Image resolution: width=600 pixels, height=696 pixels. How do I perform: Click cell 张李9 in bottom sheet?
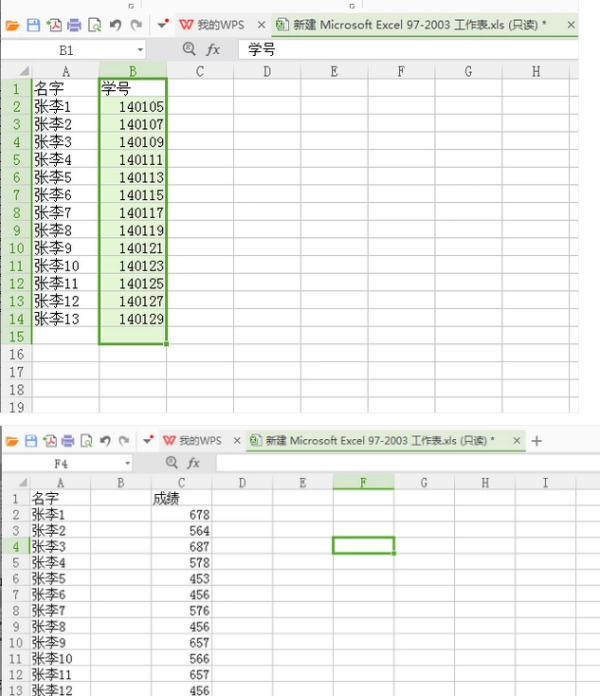pyautogui.click(x=60, y=643)
